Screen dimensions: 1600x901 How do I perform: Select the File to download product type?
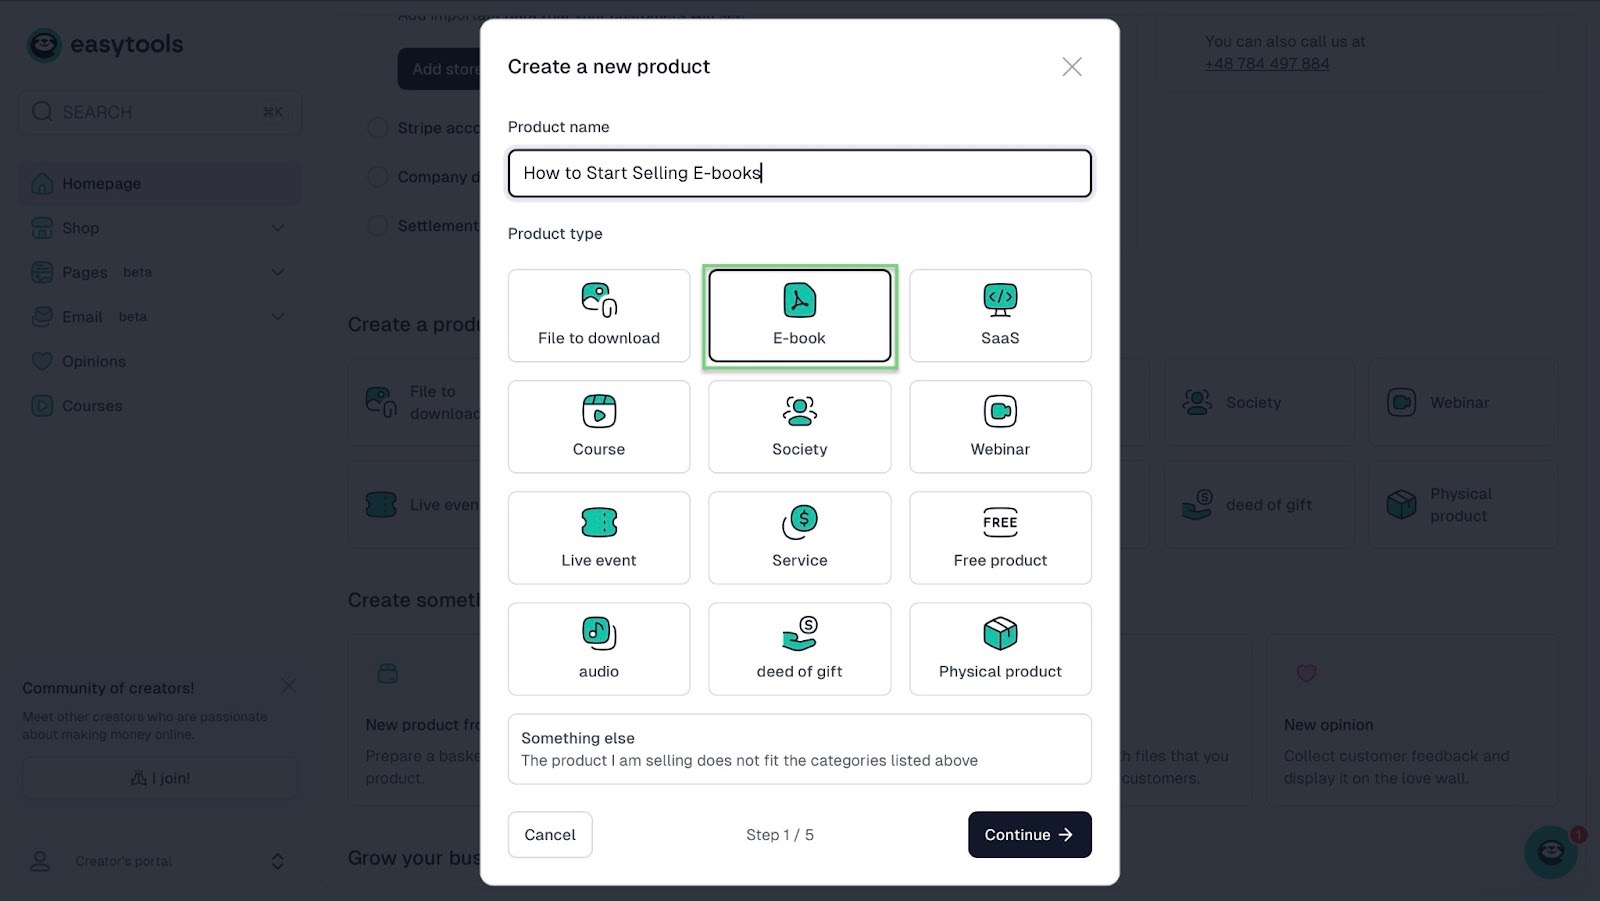point(599,315)
